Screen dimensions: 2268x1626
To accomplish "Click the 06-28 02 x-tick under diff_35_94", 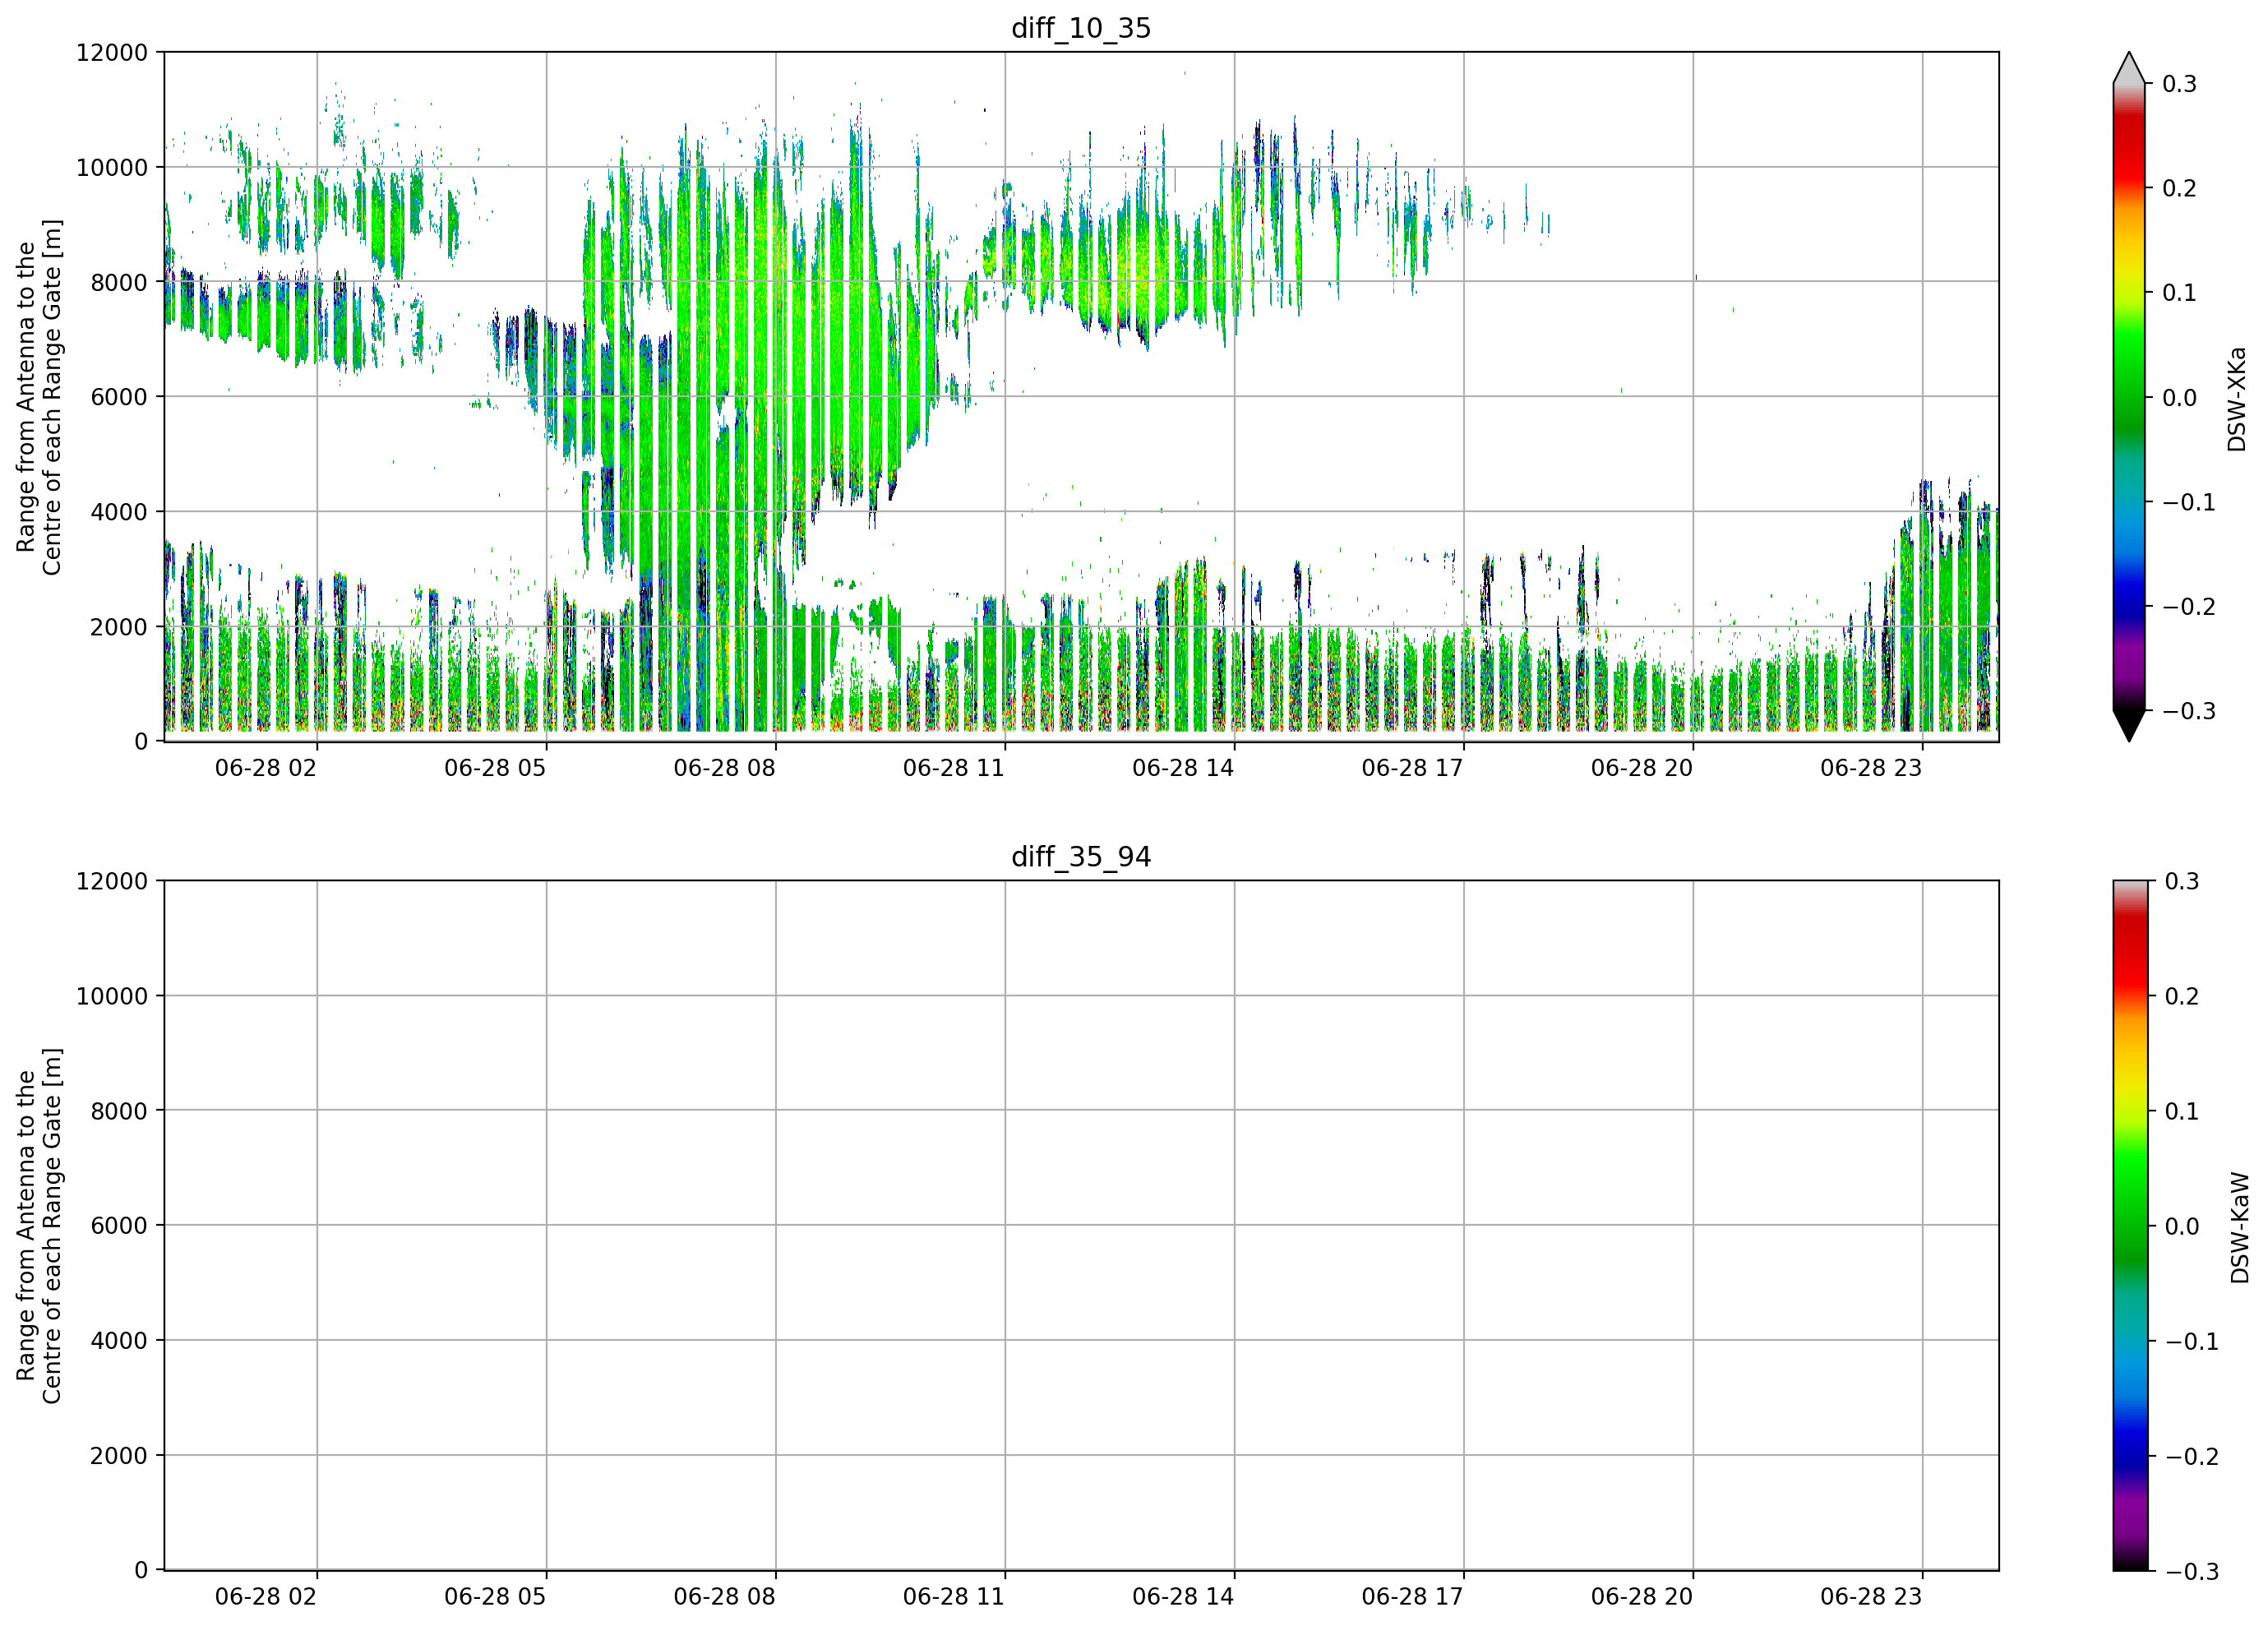I will pos(266,1597).
